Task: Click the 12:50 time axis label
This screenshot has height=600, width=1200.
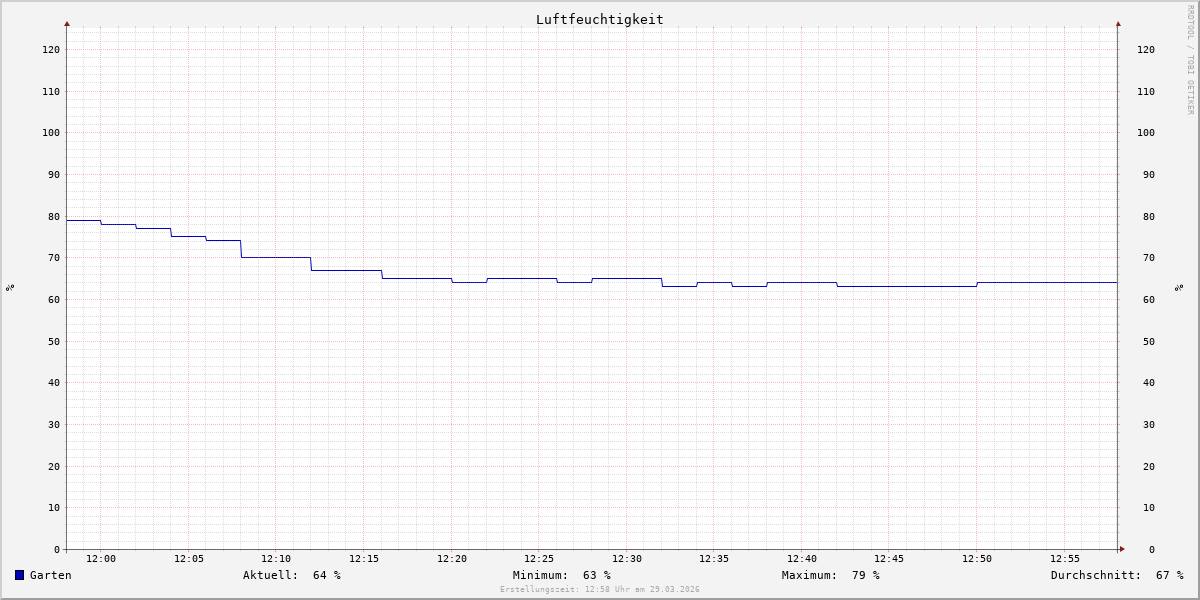Action: pos(977,559)
